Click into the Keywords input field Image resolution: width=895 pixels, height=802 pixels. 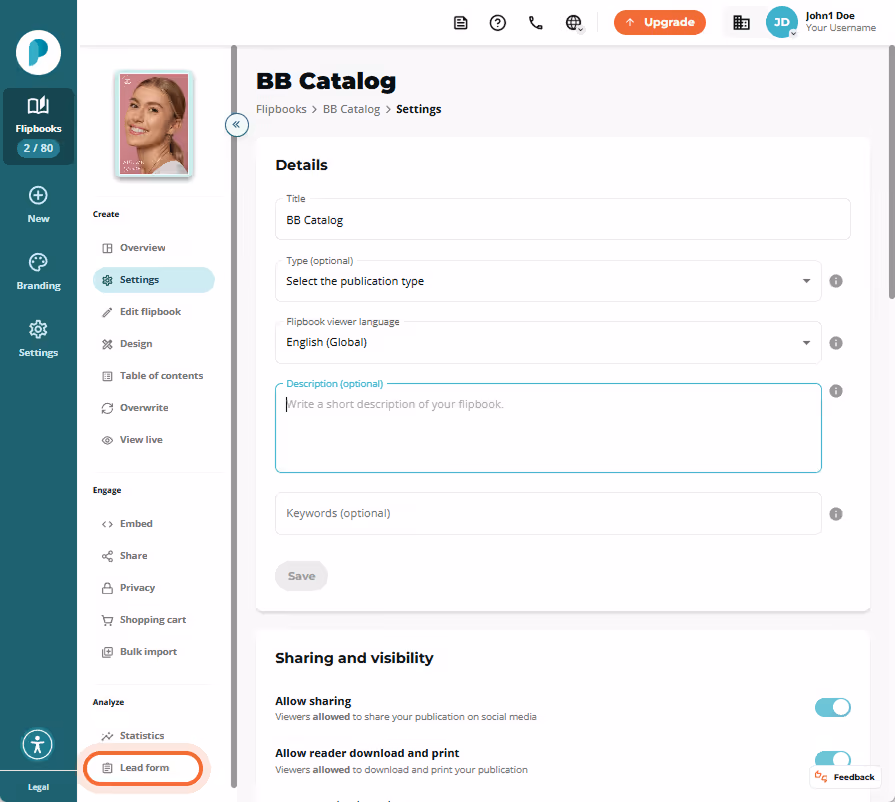[x=548, y=513]
